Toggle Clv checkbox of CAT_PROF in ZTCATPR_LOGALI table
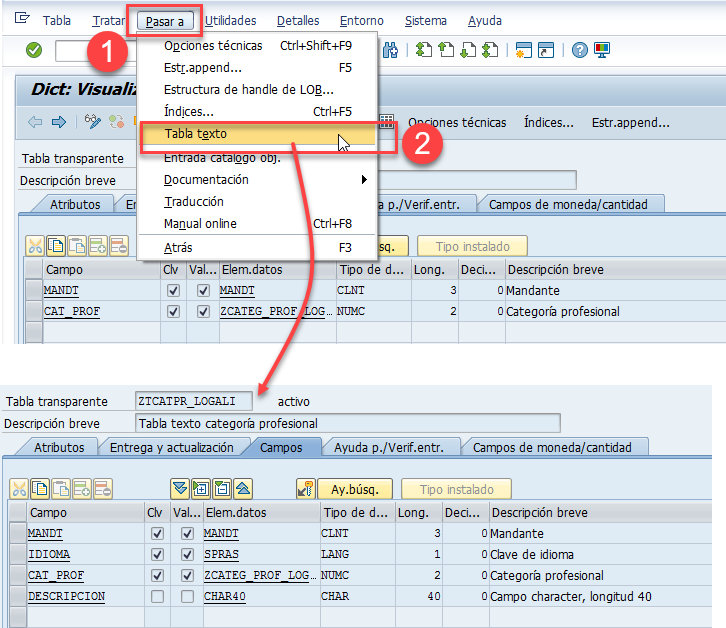Image resolution: width=726 pixels, height=628 pixels. [x=157, y=575]
